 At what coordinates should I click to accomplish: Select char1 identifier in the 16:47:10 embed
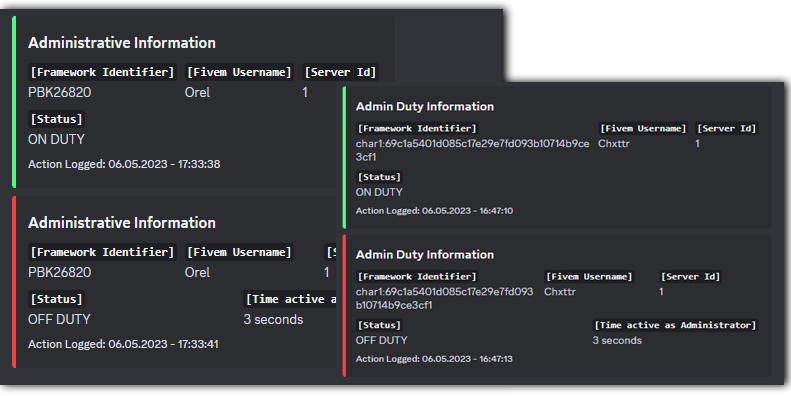[x=472, y=150]
